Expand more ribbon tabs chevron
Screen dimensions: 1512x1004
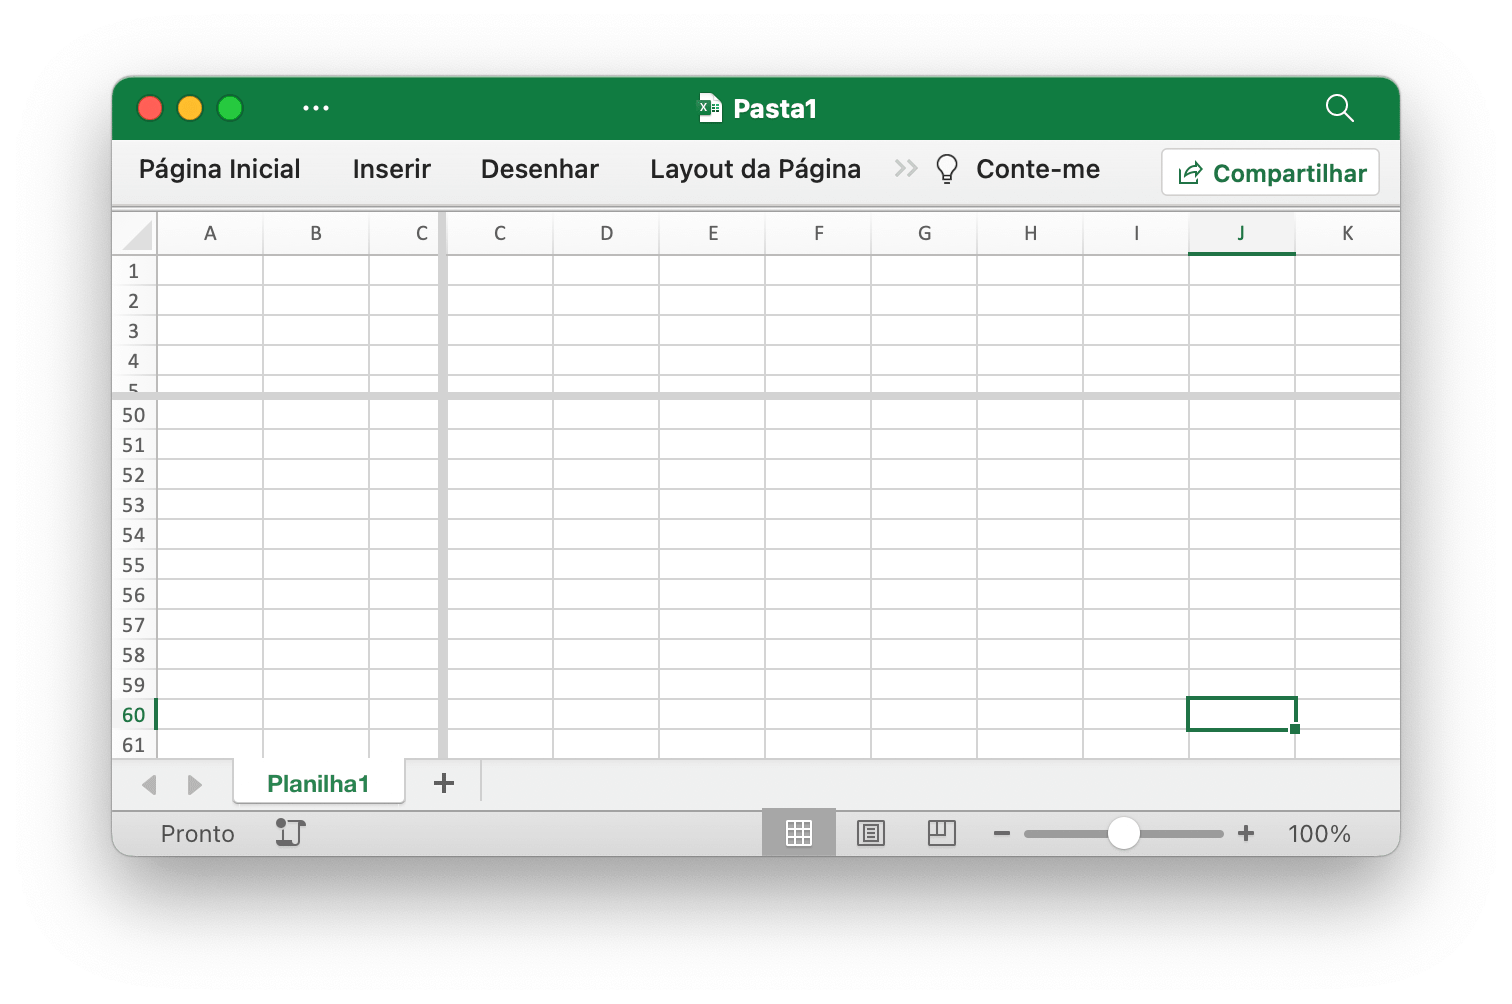(x=906, y=169)
